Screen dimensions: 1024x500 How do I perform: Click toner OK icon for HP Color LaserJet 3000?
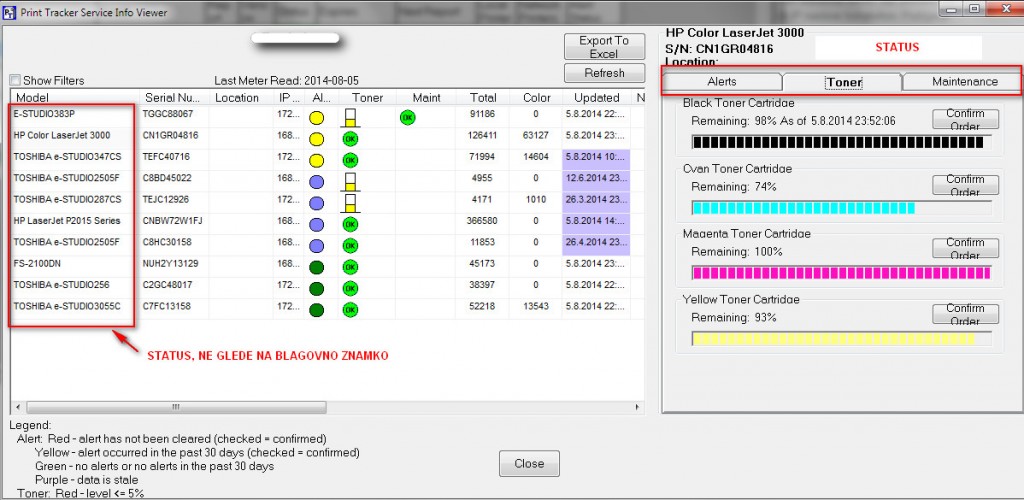point(350,138)
